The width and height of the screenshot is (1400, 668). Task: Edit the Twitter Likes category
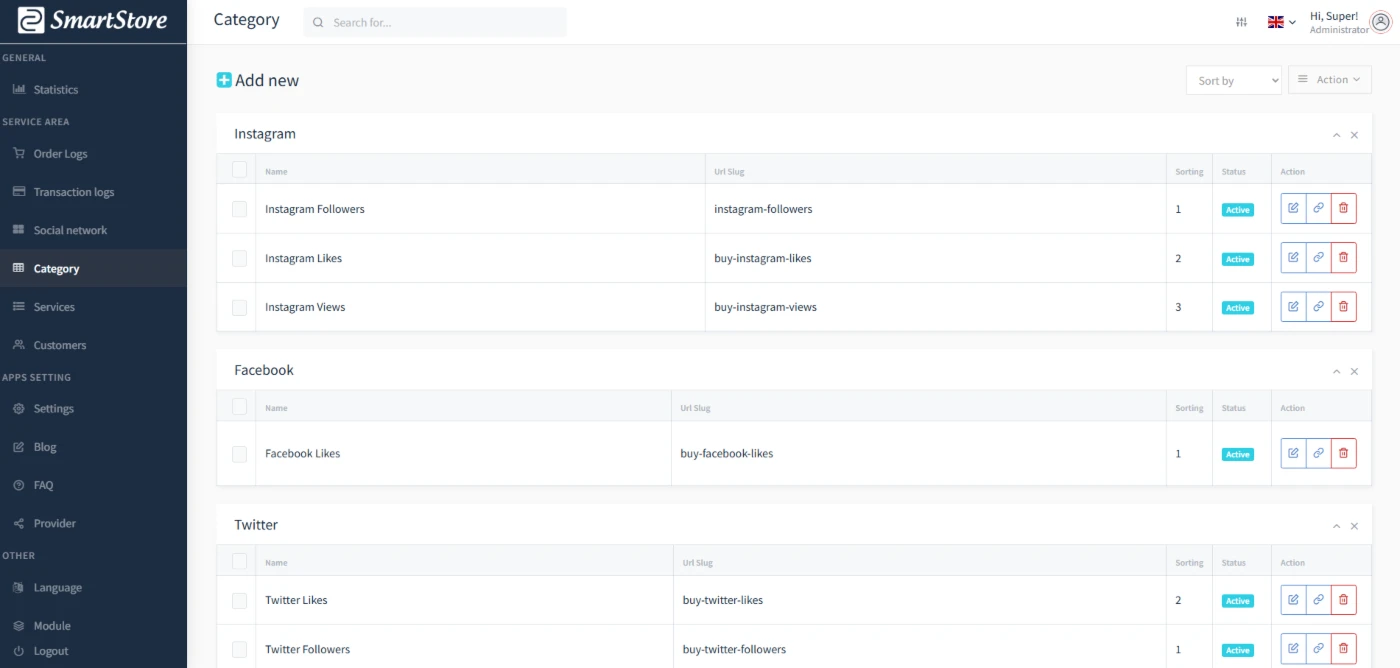coord(1293,600)
